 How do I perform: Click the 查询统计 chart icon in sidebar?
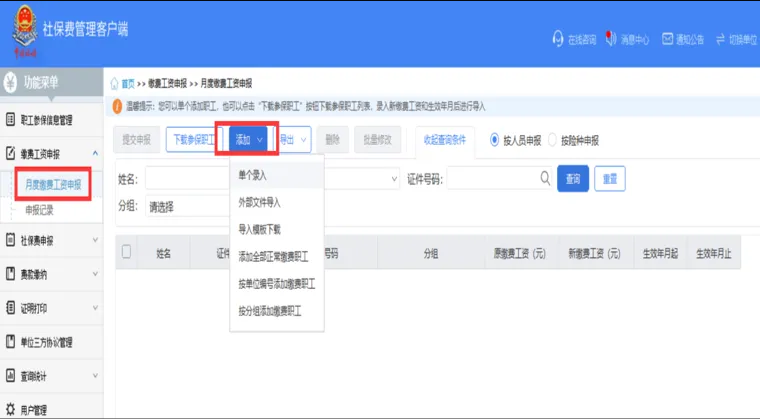point(10,375)
